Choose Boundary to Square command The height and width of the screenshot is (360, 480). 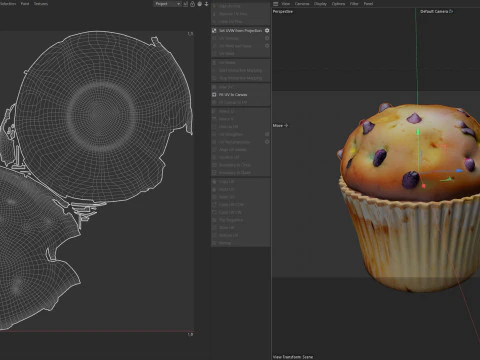235,172
